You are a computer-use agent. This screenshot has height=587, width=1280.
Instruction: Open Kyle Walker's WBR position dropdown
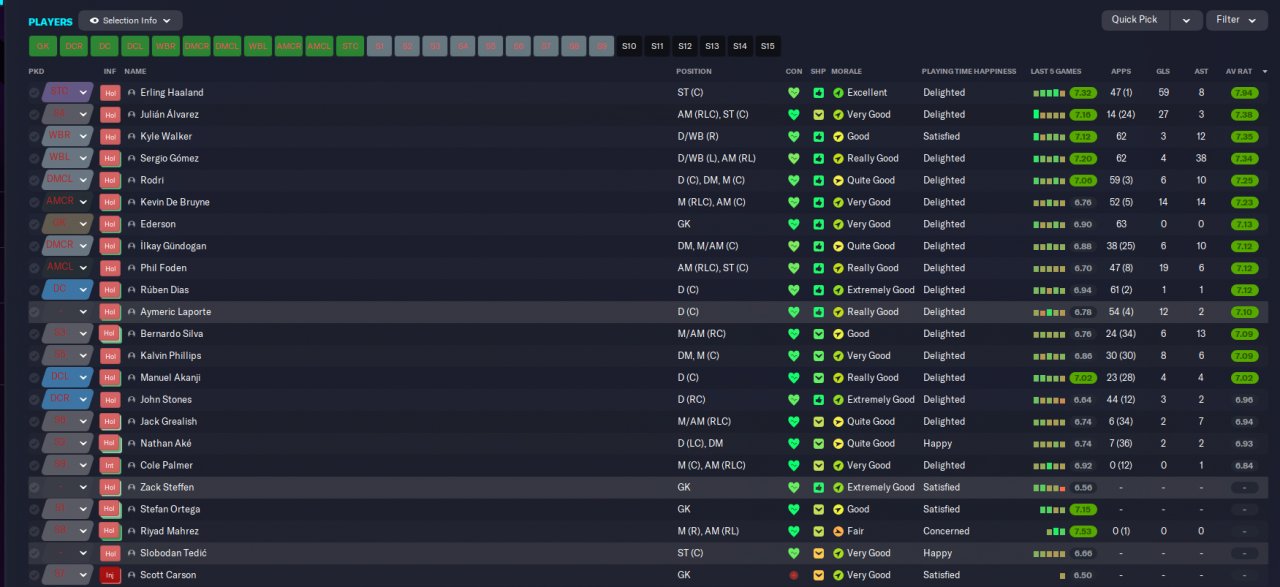click(84, 136)
